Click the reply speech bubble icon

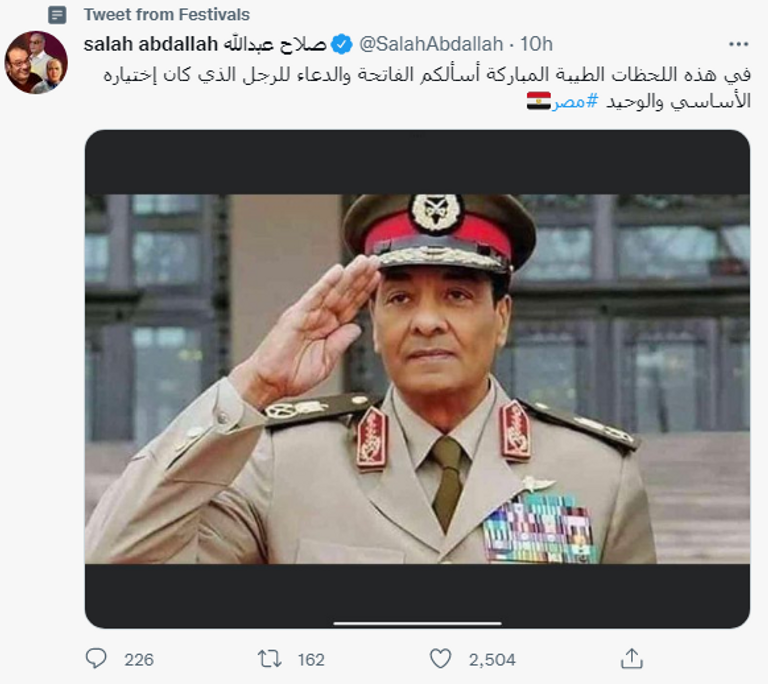[96, 658]
